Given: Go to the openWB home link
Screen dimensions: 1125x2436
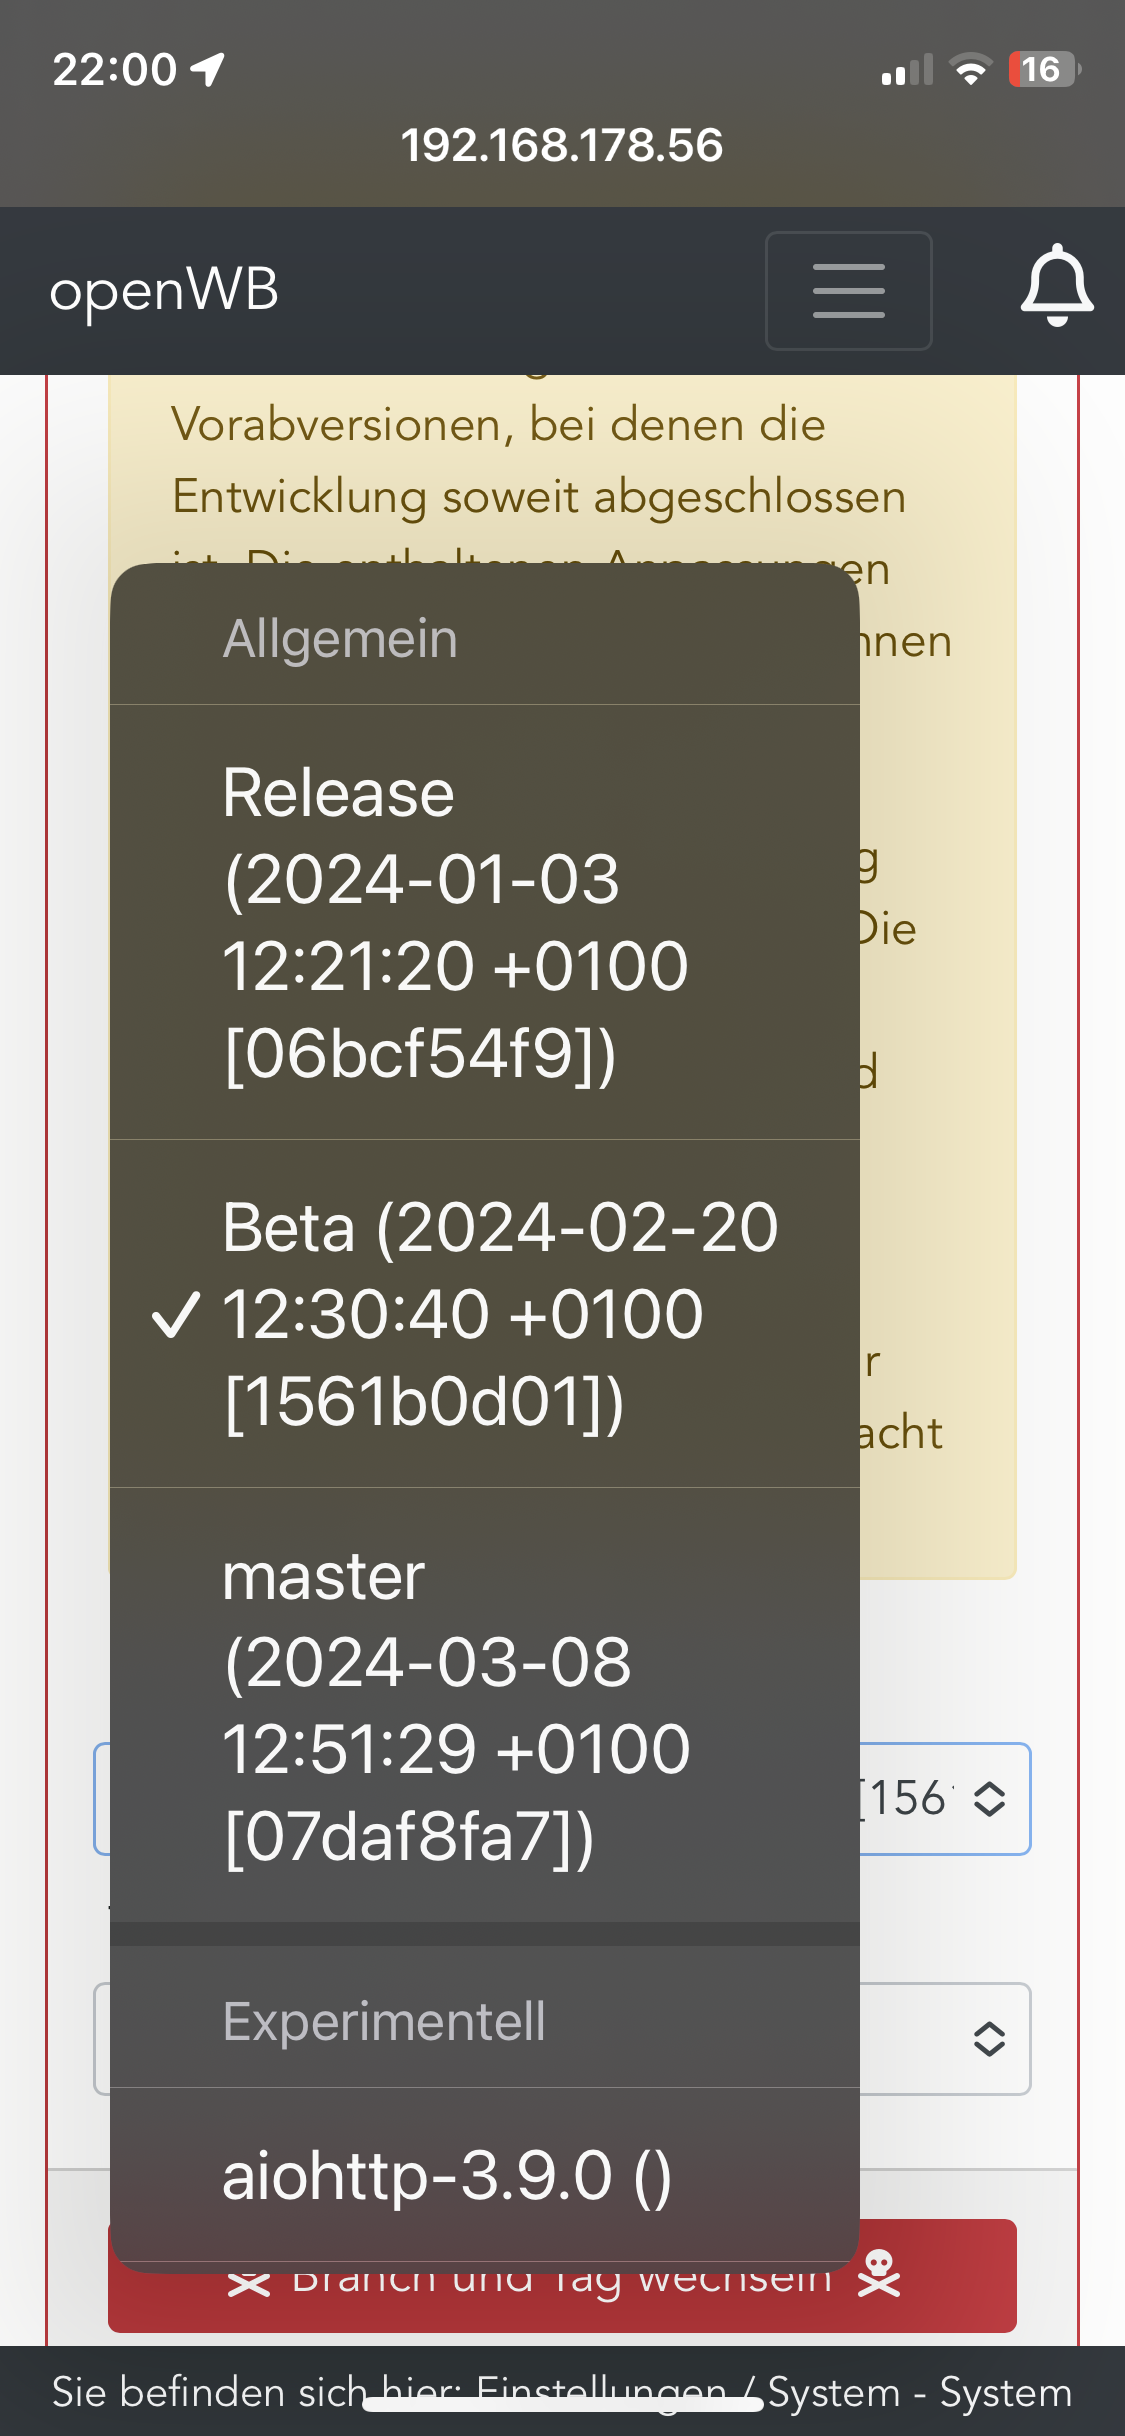Looking at the screenshot, I should point(164,291).
